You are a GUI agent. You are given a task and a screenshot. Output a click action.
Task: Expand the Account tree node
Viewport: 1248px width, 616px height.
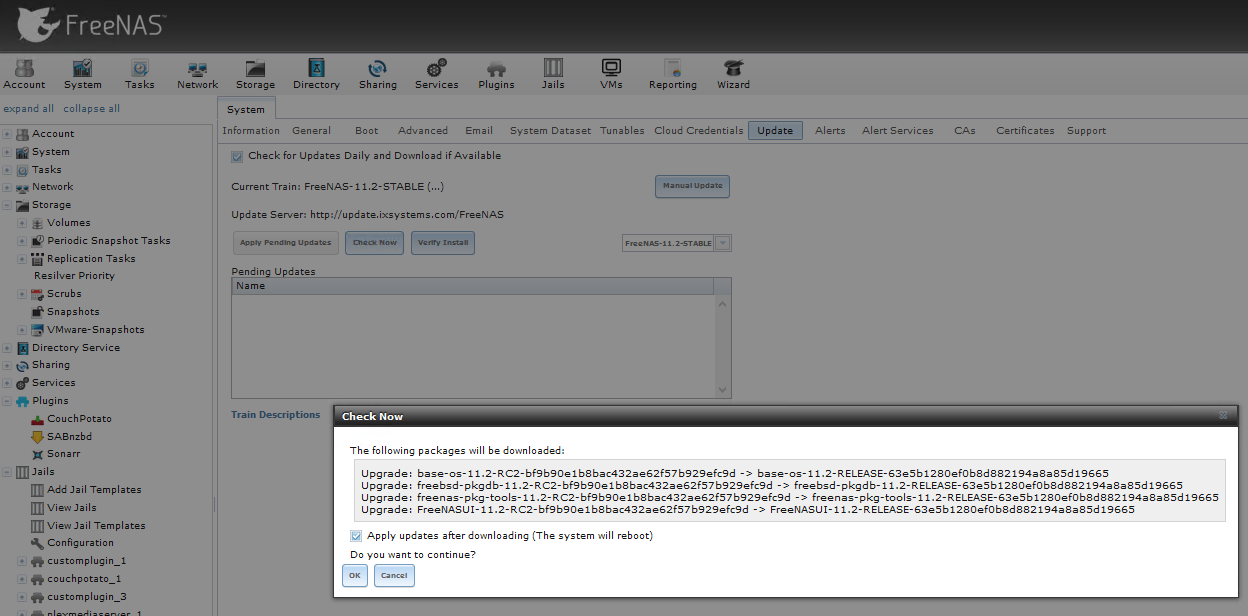(x=7, y=134)
